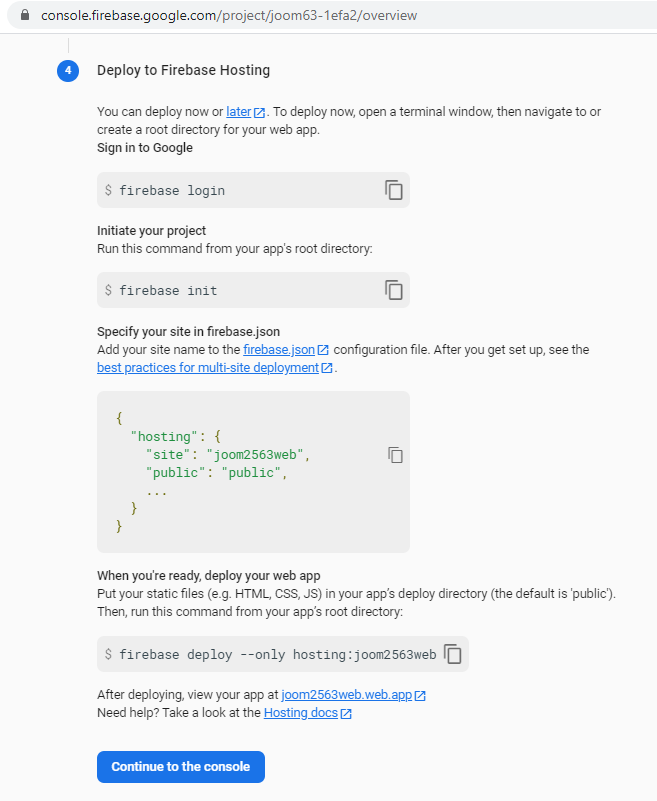Viewport: 657px width, 801px height.
Task: Open the "later" deploy link
Action: pos(238,111)
